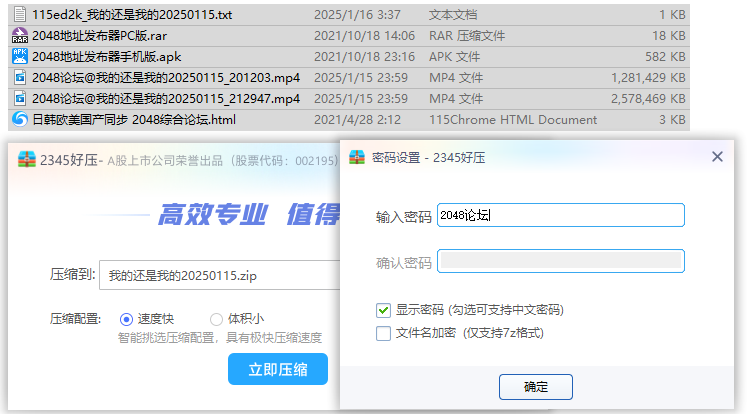Click the type APK 文件
Image resolution: width=747 pixels, height=414 pixels.
(x=454, y=57)
